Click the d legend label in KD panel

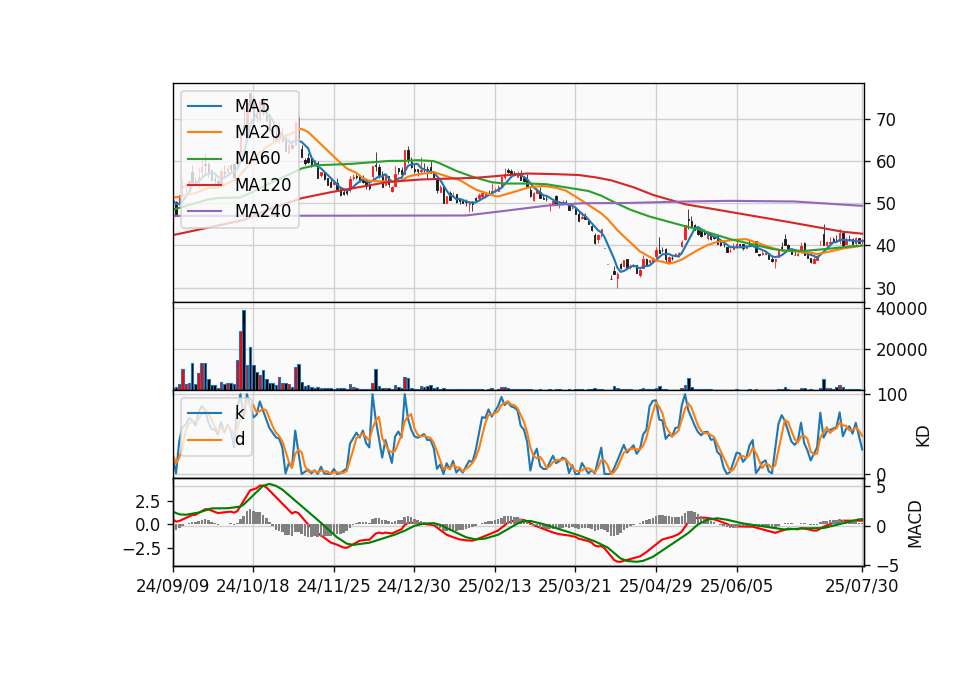tap(240, 438)
